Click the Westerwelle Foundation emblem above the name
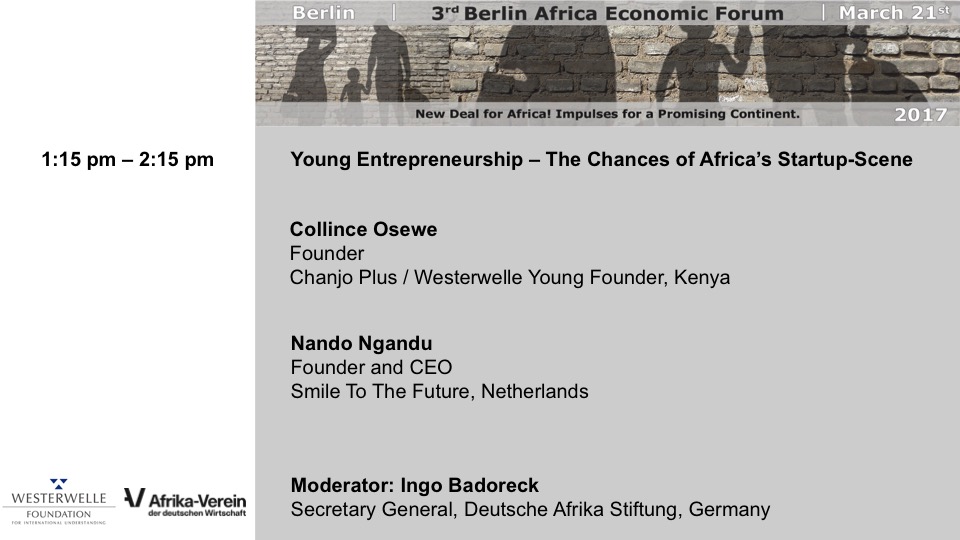The height and width of the screenshot is (540, 960). pos(58,482)
